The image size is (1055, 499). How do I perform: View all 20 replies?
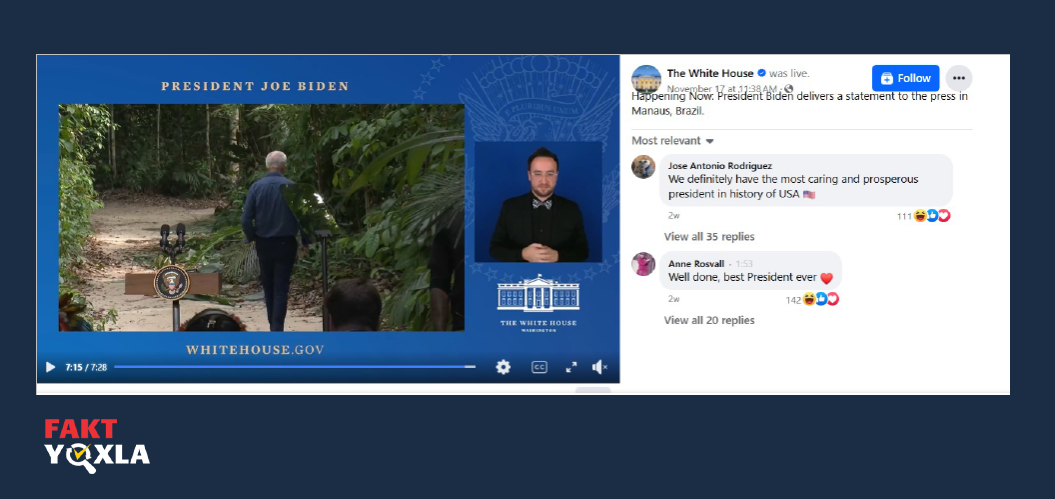click(x=709, y=320)
